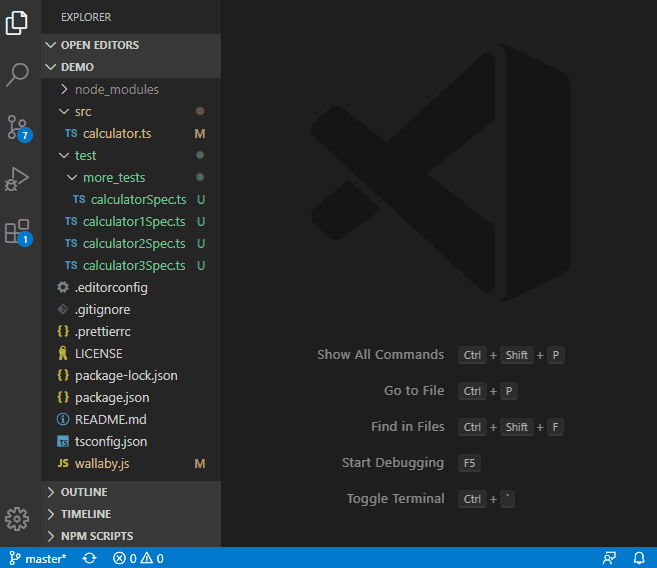Open the Run and Debug view
The image size is (657, 568).
coord(17,179)
